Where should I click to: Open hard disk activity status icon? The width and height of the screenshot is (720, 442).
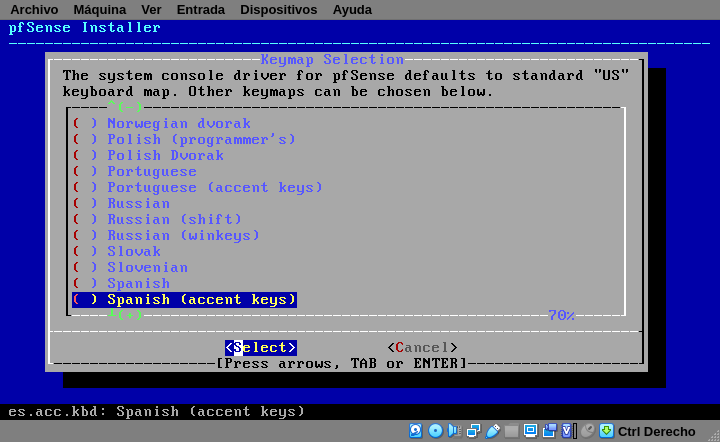[416, 431]
